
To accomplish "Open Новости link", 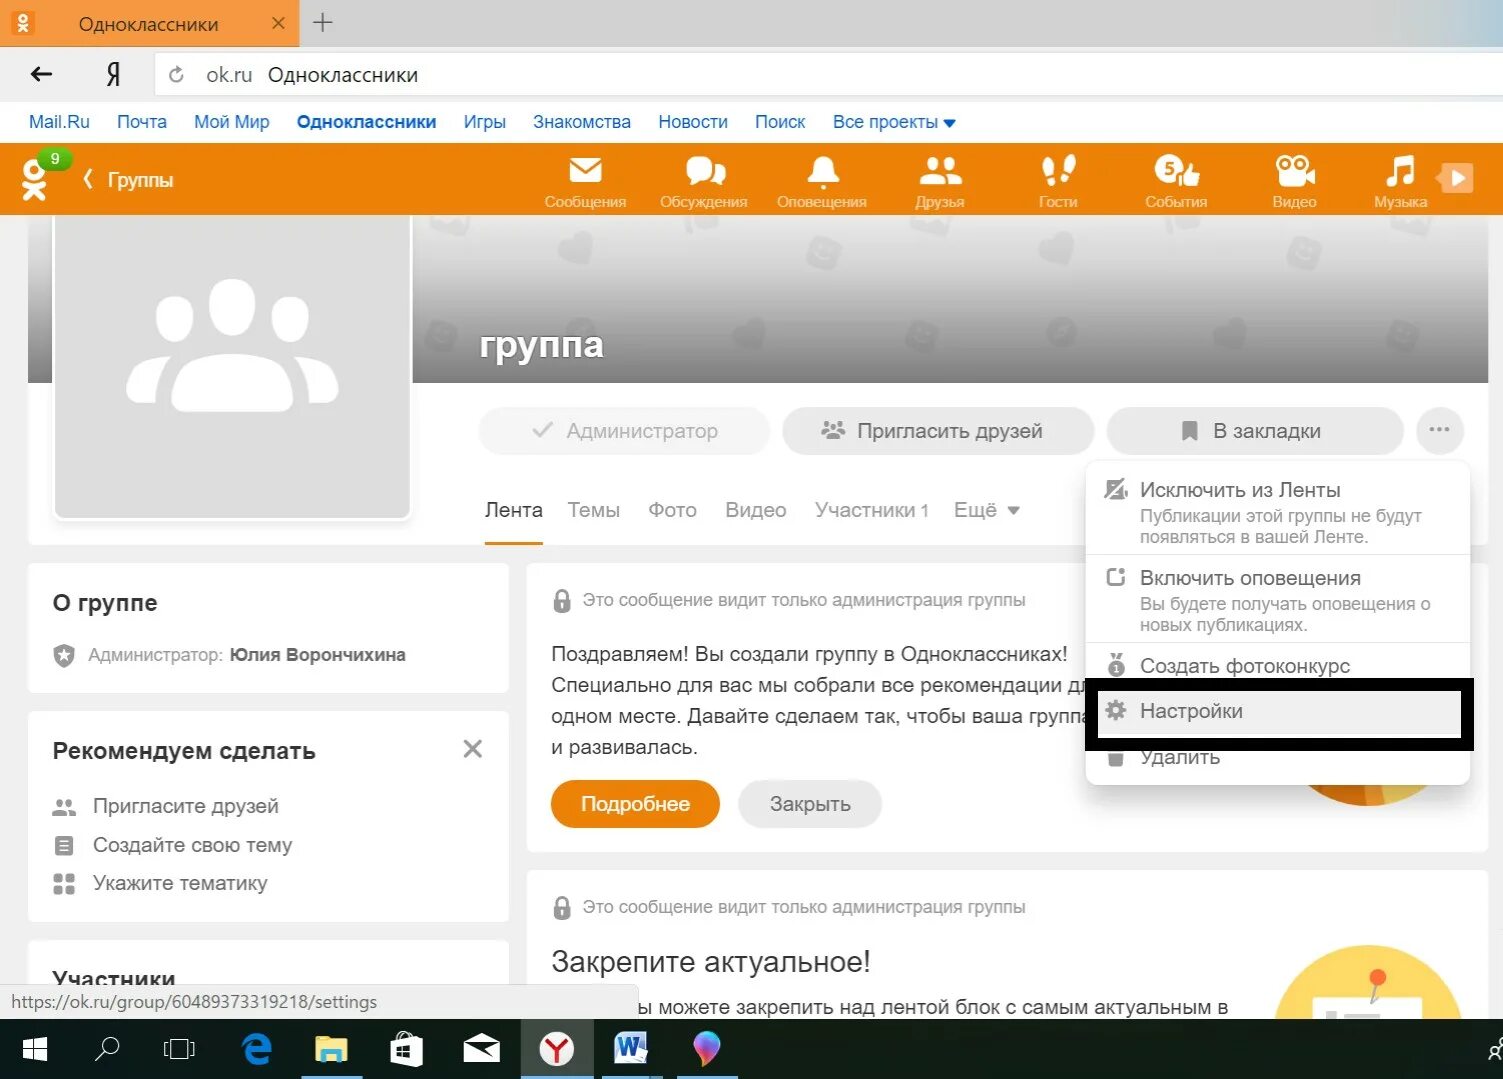I will coord(693,122).
